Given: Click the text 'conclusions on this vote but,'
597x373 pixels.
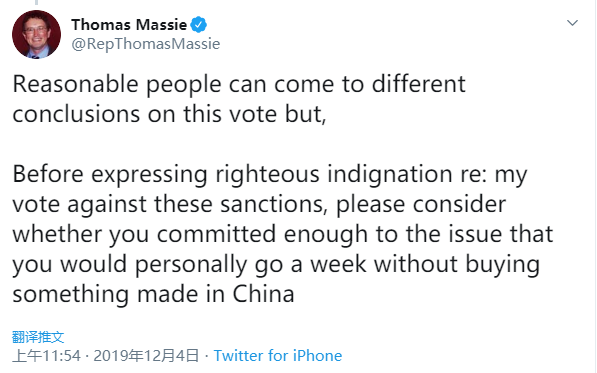Looking at the screenshot, I should (x=169, y=114).
